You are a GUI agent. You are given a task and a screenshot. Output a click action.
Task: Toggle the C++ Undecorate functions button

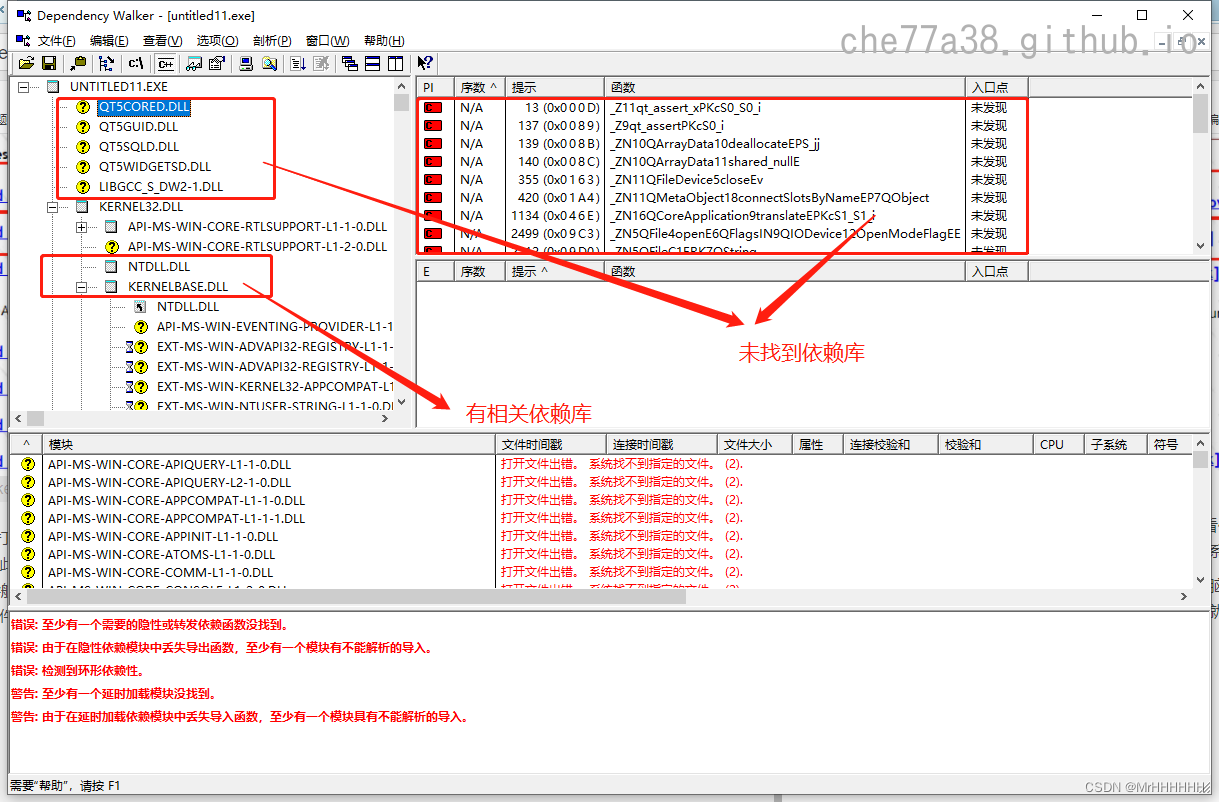165,63
